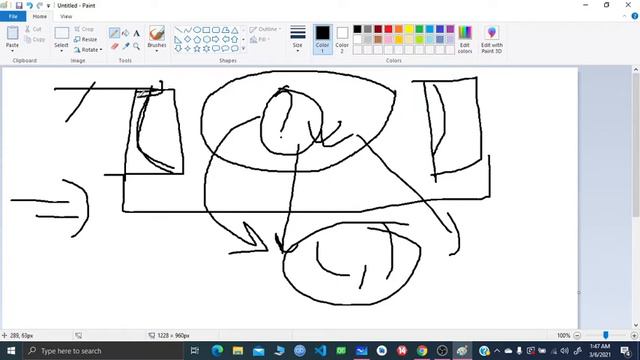
Task: Select the Pencil tool
Action: point(114,33)
